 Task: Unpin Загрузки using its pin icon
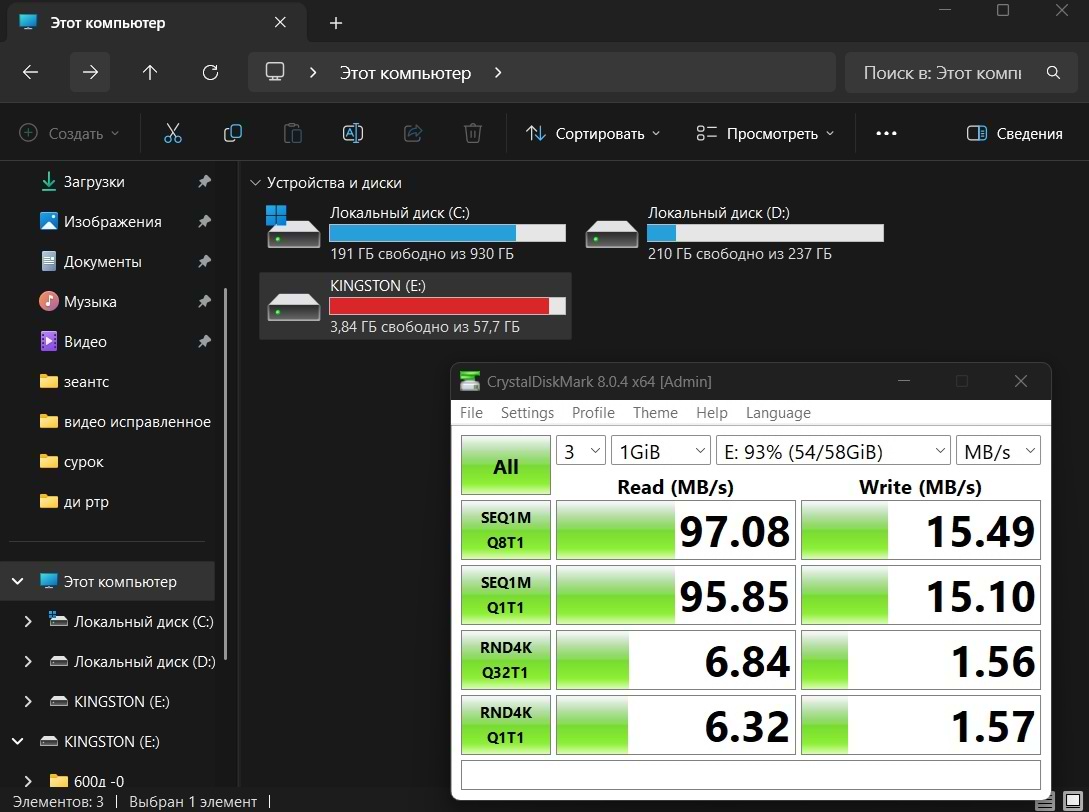pos(204,181)
